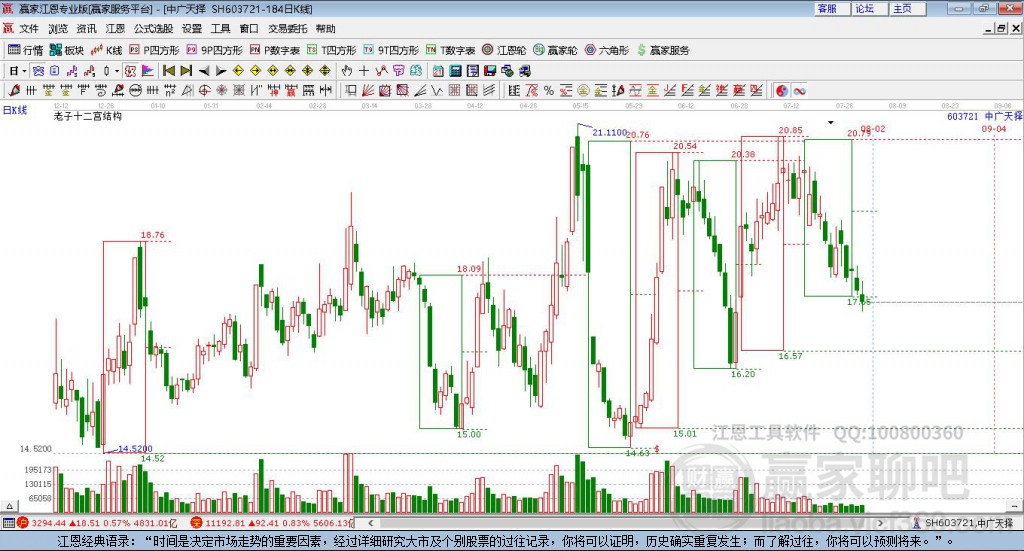
Task: Step chart right with black right arrow
Action: tap(221, 71)
